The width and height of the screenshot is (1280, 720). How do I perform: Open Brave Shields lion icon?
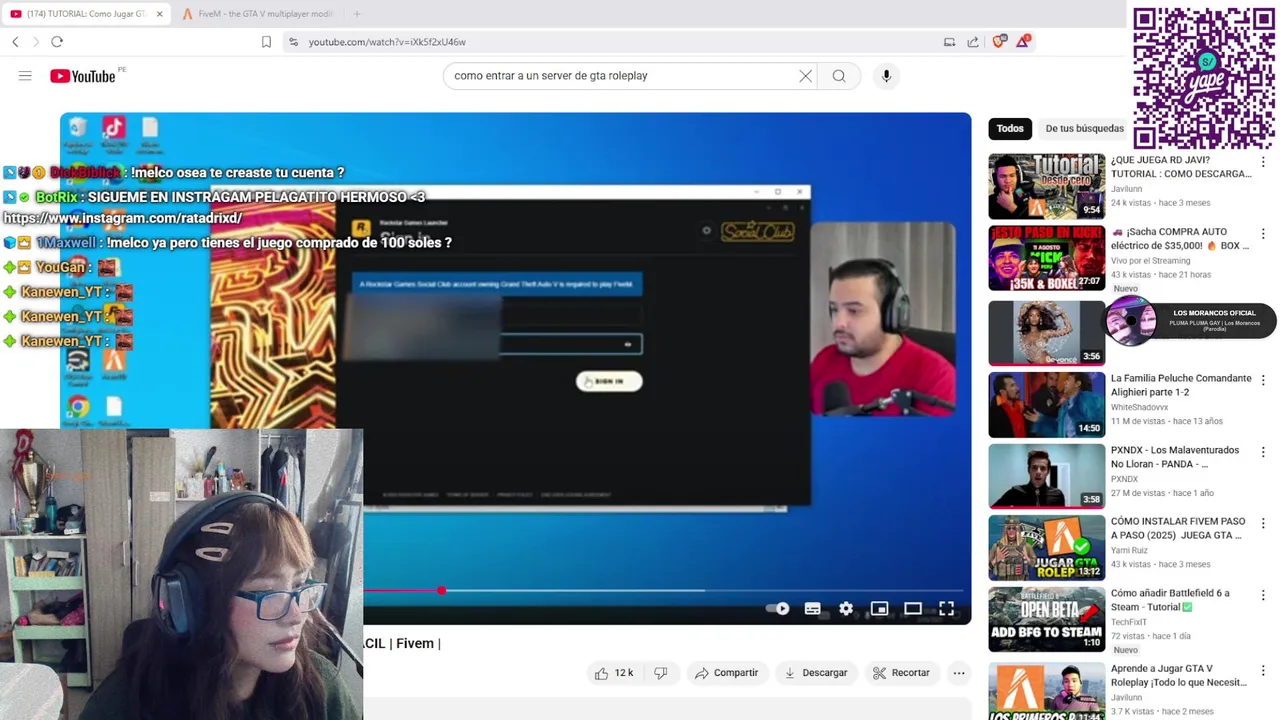pyautogui.click(x=999, y=42)
